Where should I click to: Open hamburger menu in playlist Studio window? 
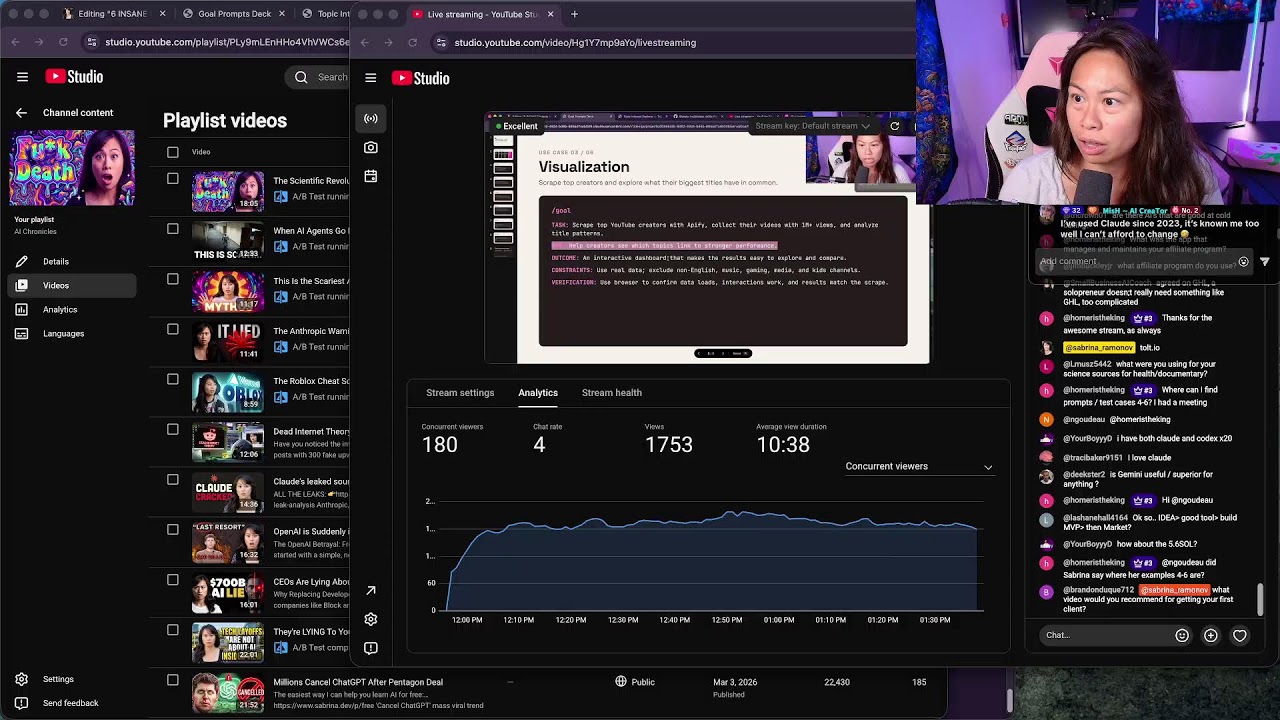click(x=22, y=76)
